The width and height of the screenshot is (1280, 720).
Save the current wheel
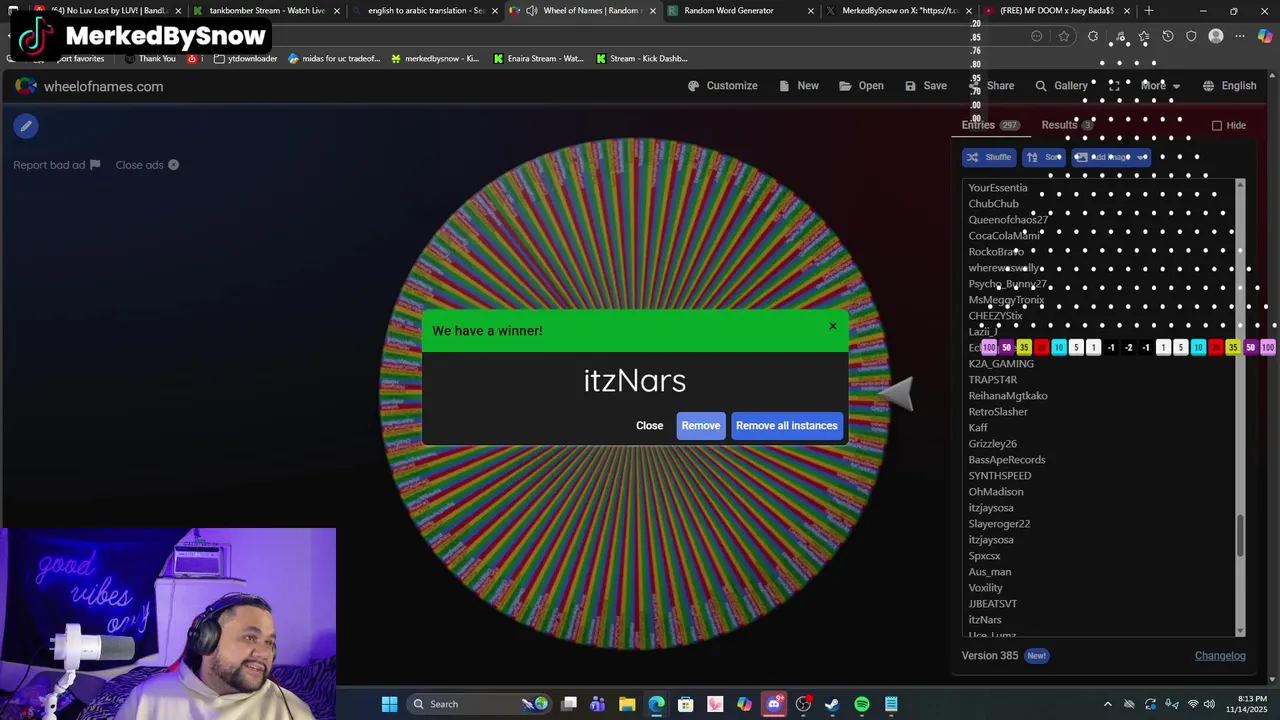click(925, 86)
